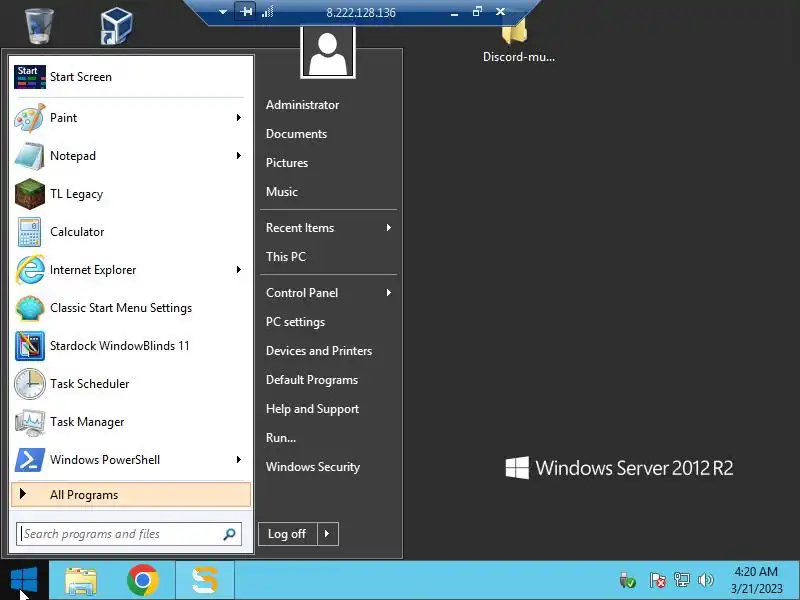Open the Discord-mu... folder on desktop

[x=518, y=41]
